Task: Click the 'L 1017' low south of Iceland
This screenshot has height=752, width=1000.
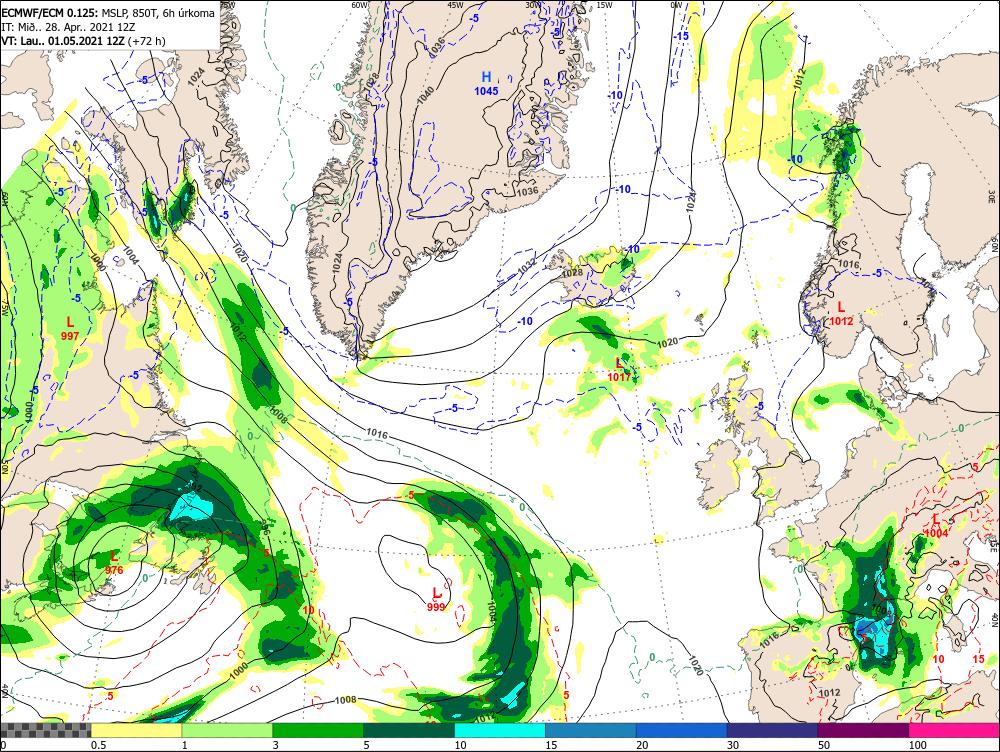Action: [619, 370]
